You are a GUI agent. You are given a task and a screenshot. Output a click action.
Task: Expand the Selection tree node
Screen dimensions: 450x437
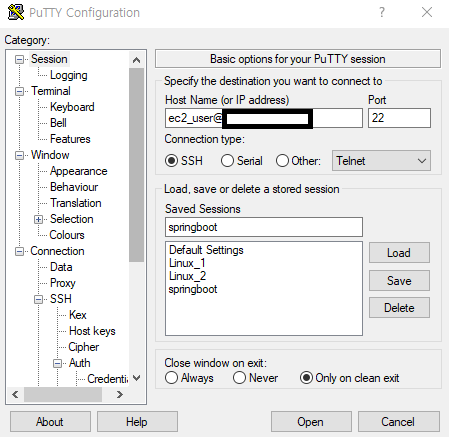(38, 219)
